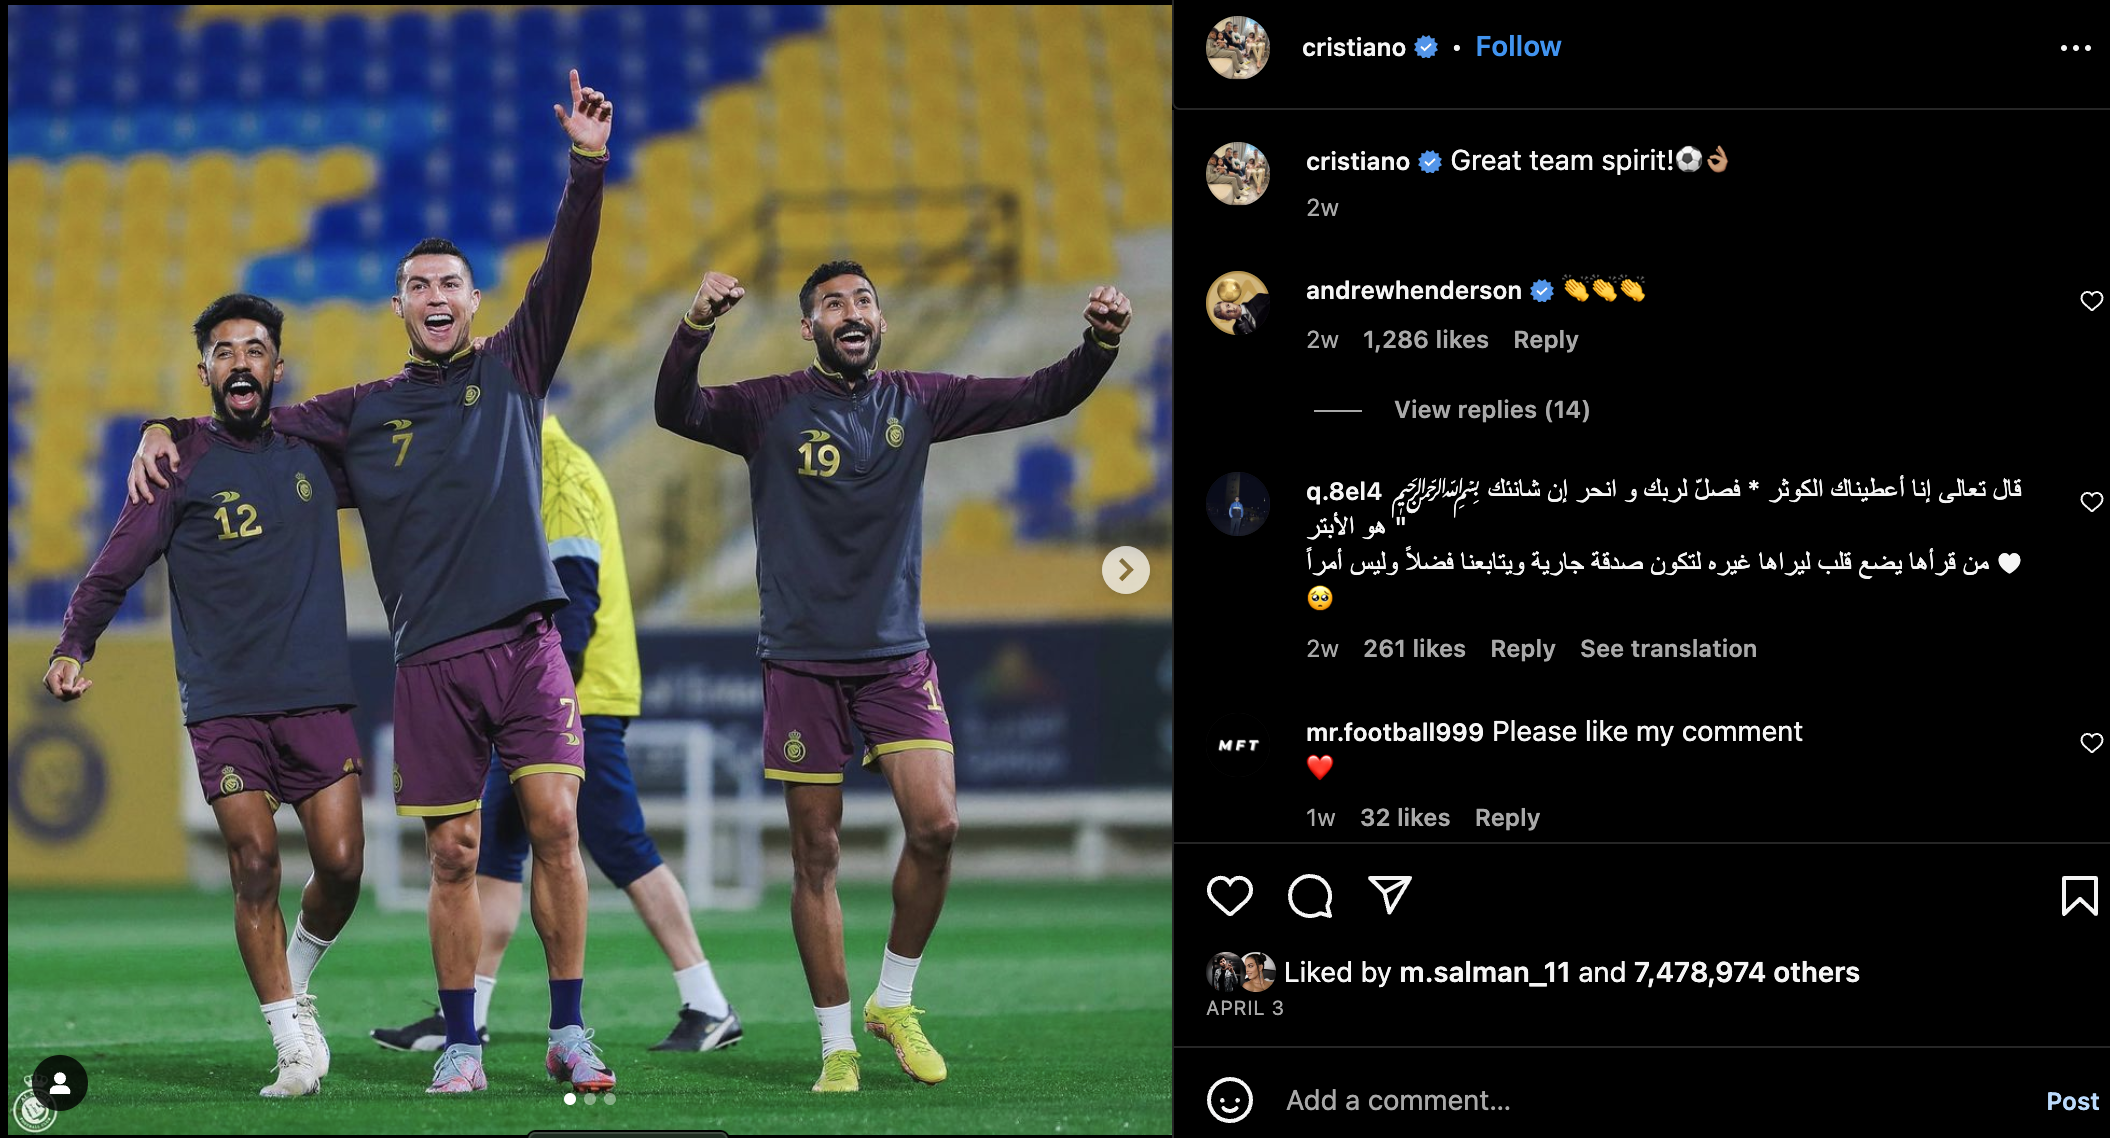The image size is (2110, 1138).
Task: Save post with the bookmark icon
Action: click(2079, 895)
